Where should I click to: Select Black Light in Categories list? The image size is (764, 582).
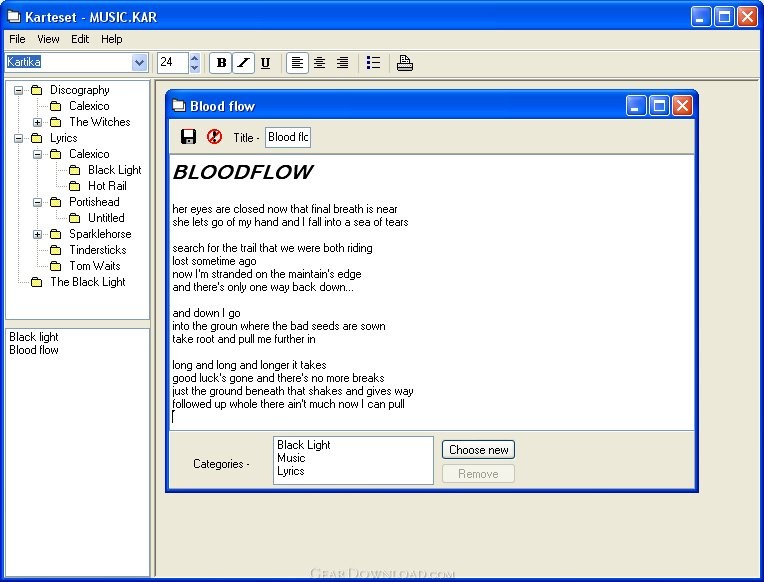tap(304, 445)
